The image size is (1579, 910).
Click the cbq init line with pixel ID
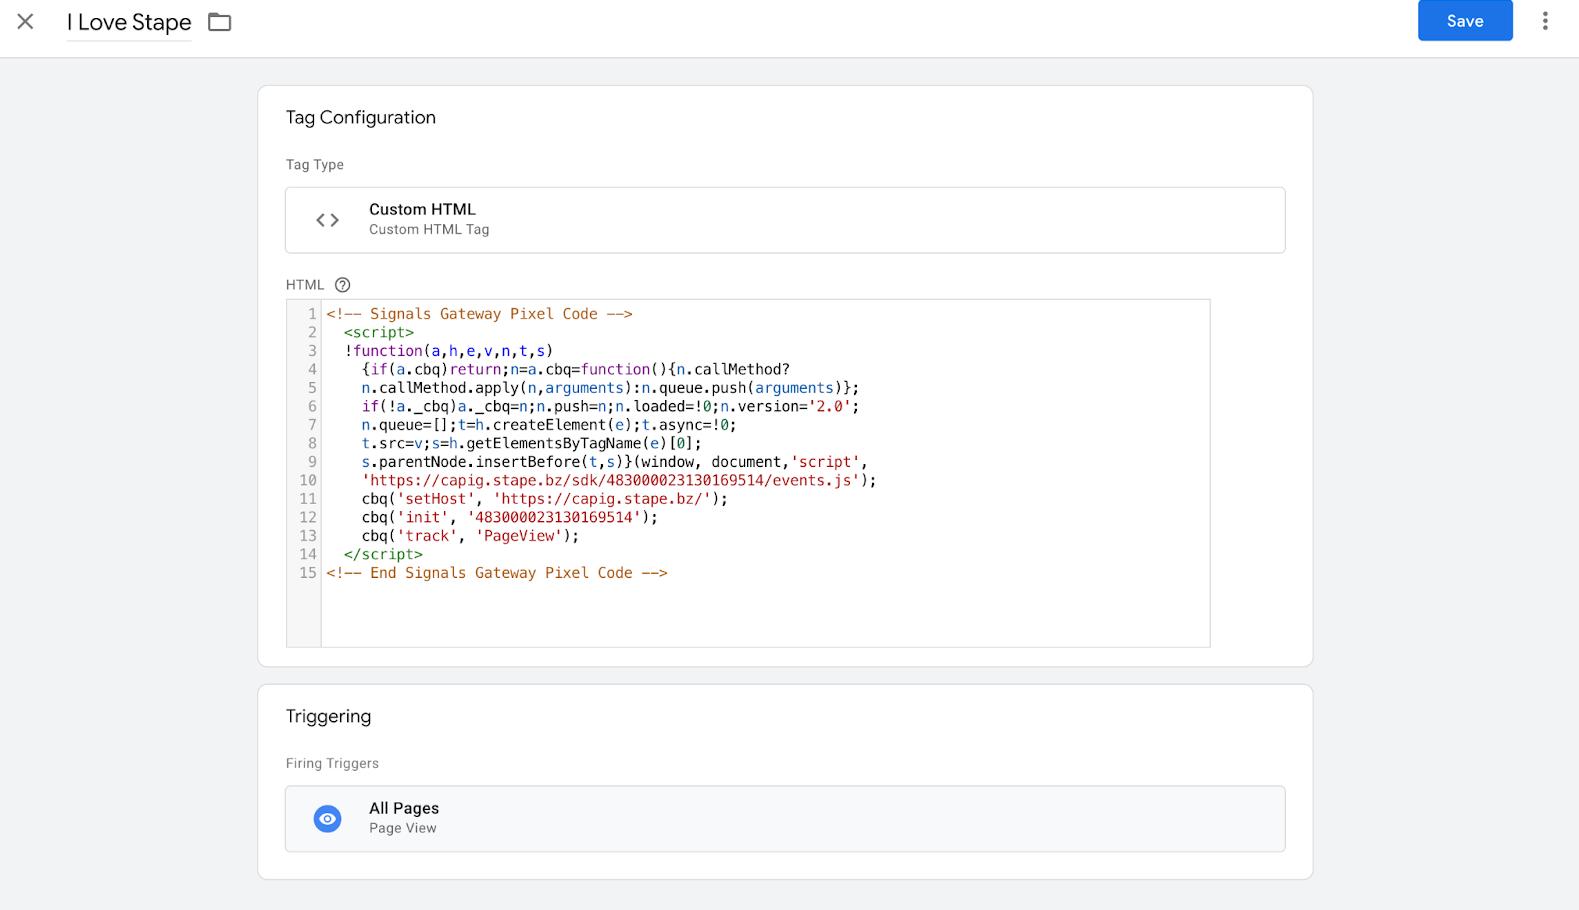tap(510, 518)
